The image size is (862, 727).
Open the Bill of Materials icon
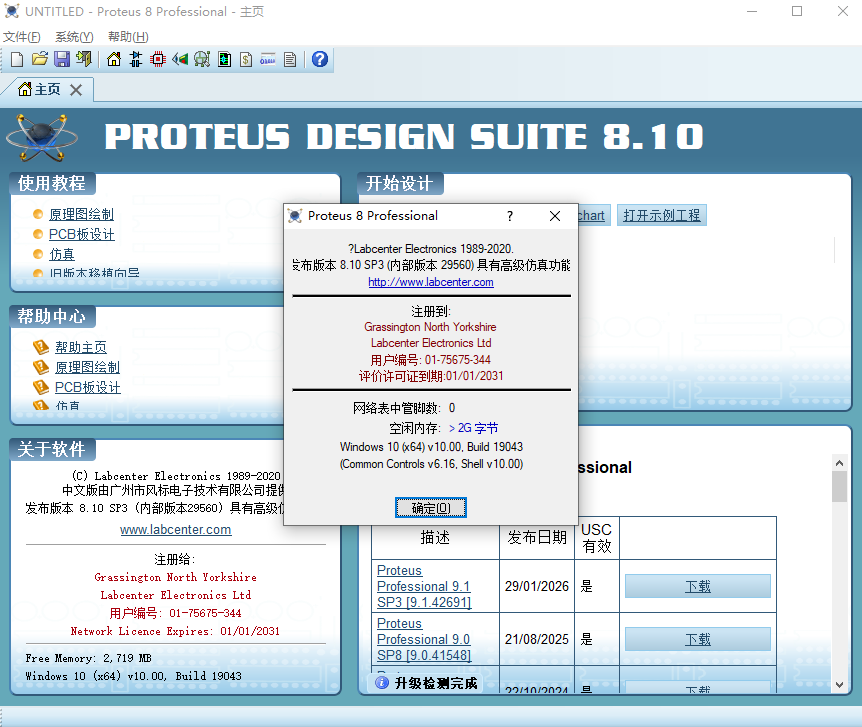coord(246,59)
